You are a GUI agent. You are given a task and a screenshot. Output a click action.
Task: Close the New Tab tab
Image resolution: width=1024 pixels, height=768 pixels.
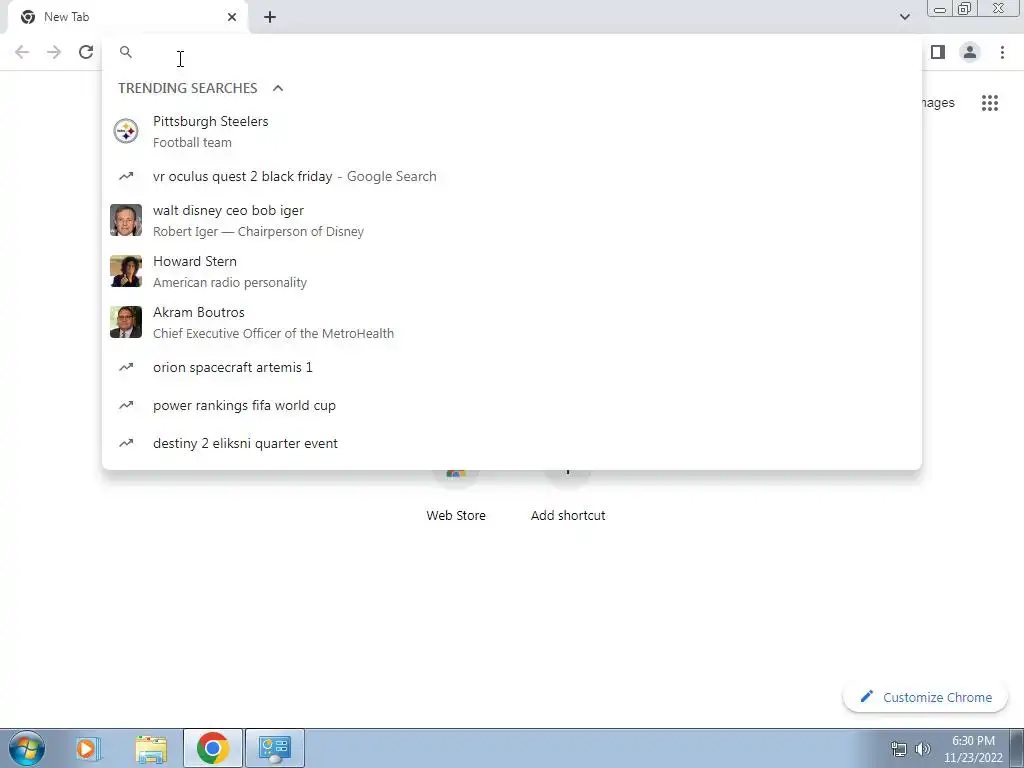click(x=232, y=17)
